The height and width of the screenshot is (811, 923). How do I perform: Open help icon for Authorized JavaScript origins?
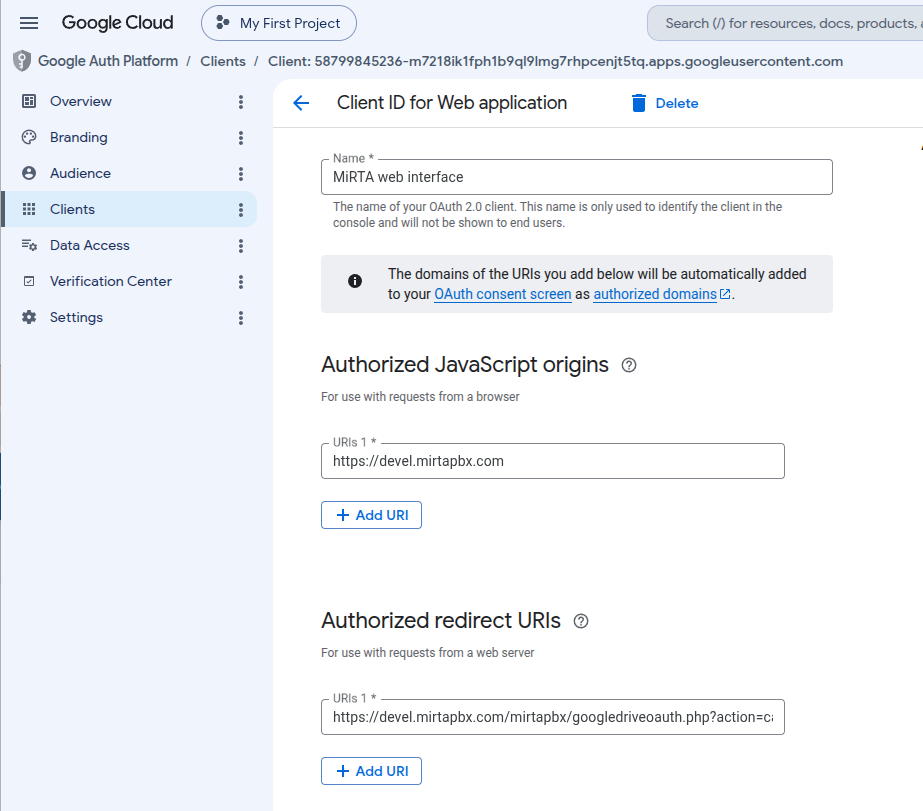(629, 365)
